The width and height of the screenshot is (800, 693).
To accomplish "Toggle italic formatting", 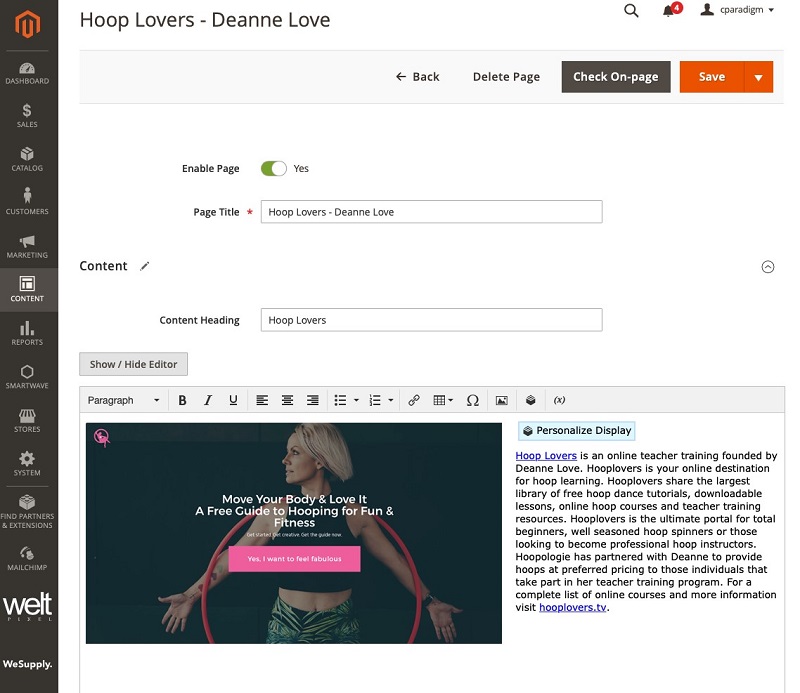I will 208,400.
